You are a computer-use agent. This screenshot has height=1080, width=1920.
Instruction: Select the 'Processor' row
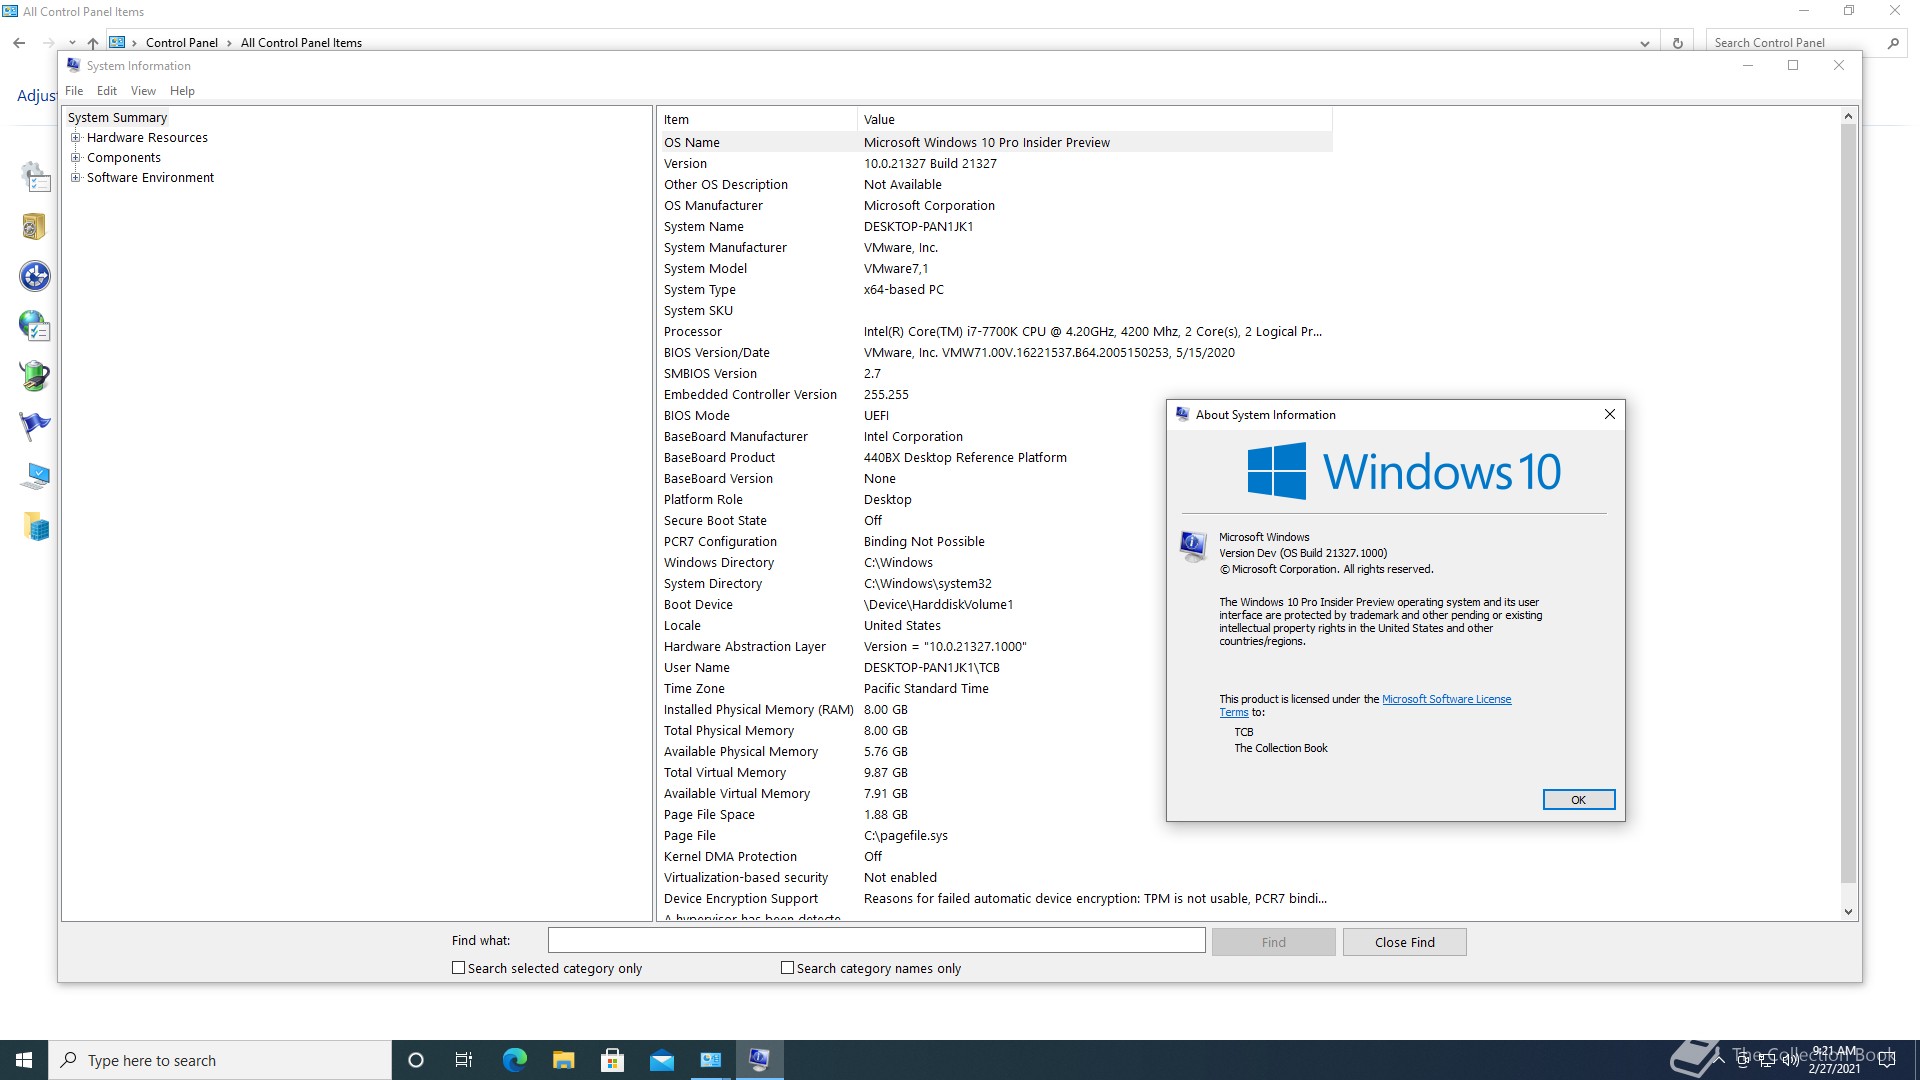pos(996,331)
